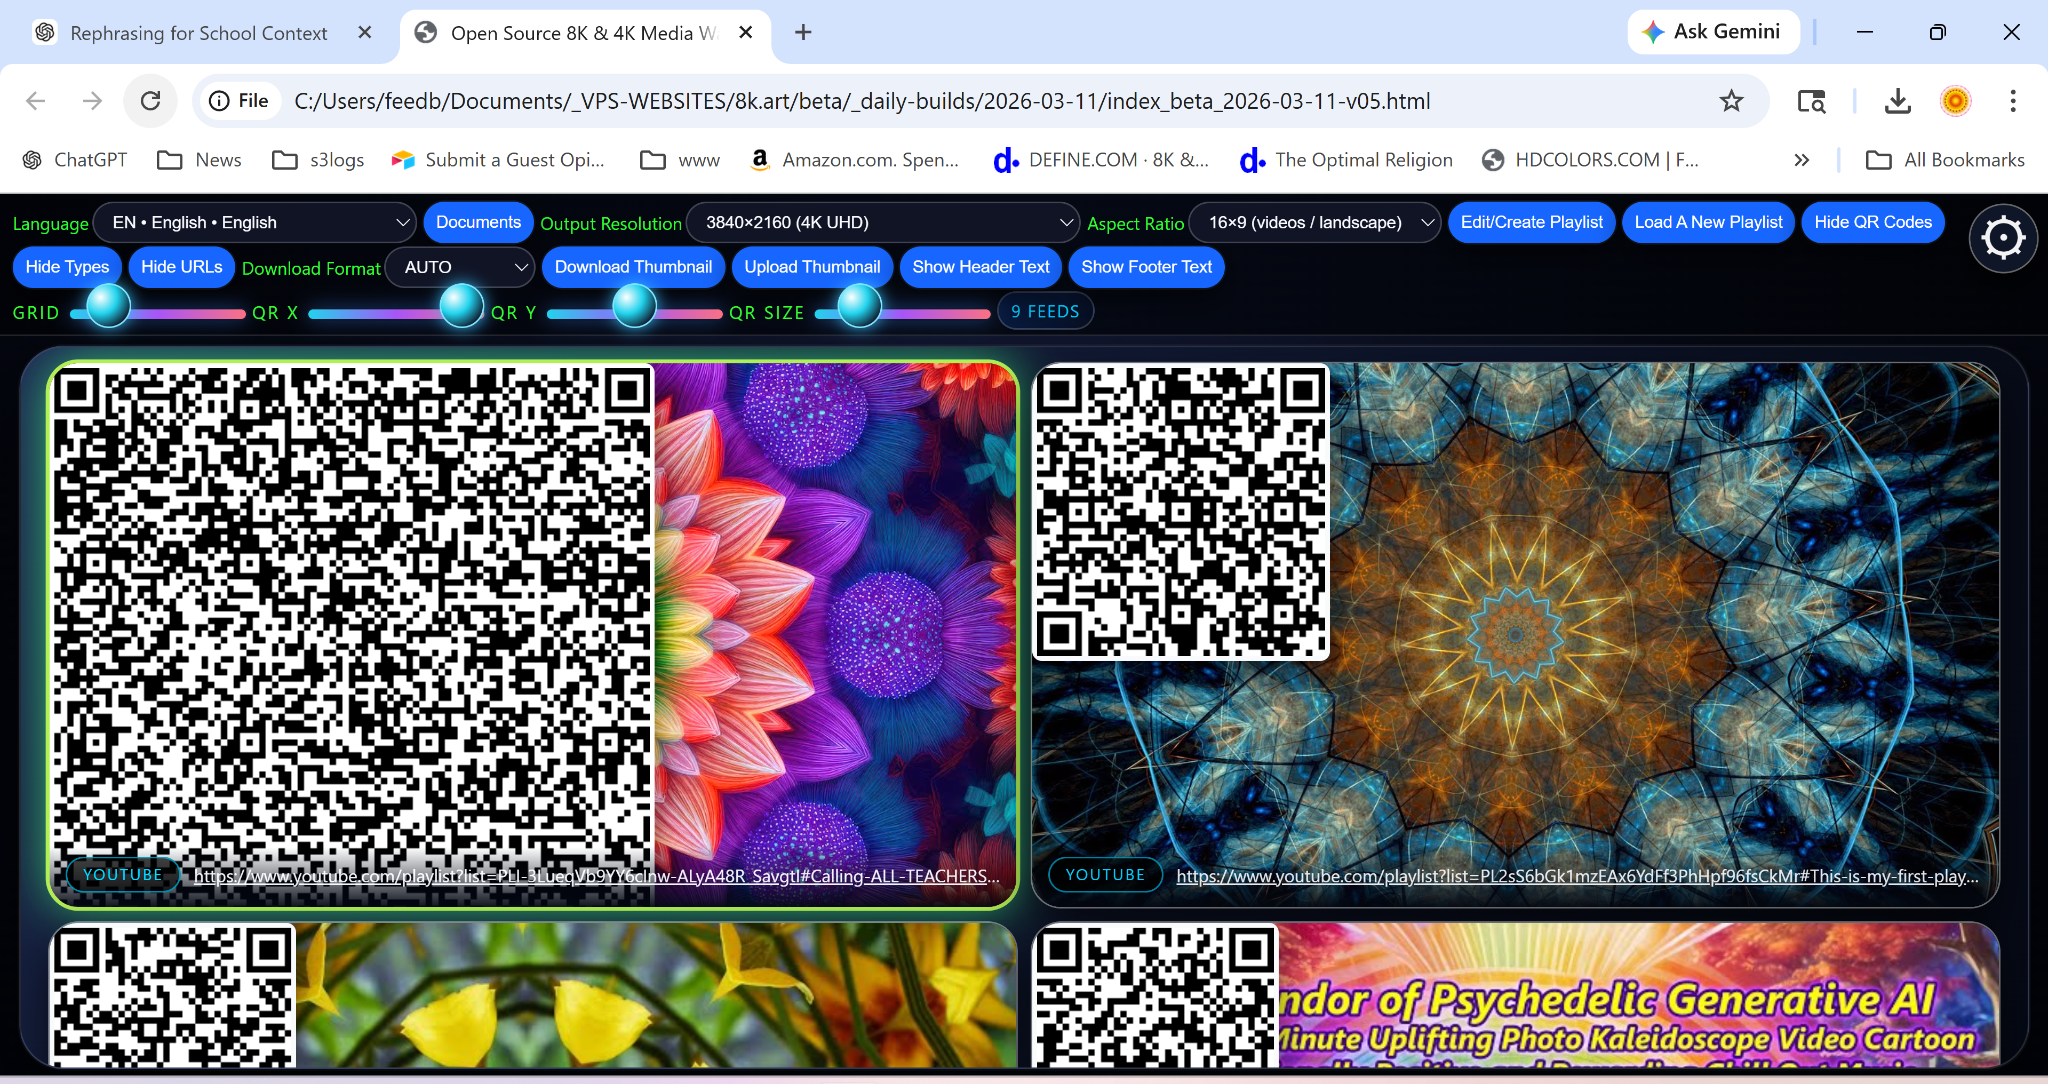Expand the Output Resolution dropdown
Screen dimensions: 2048x1084
point(884,222)
